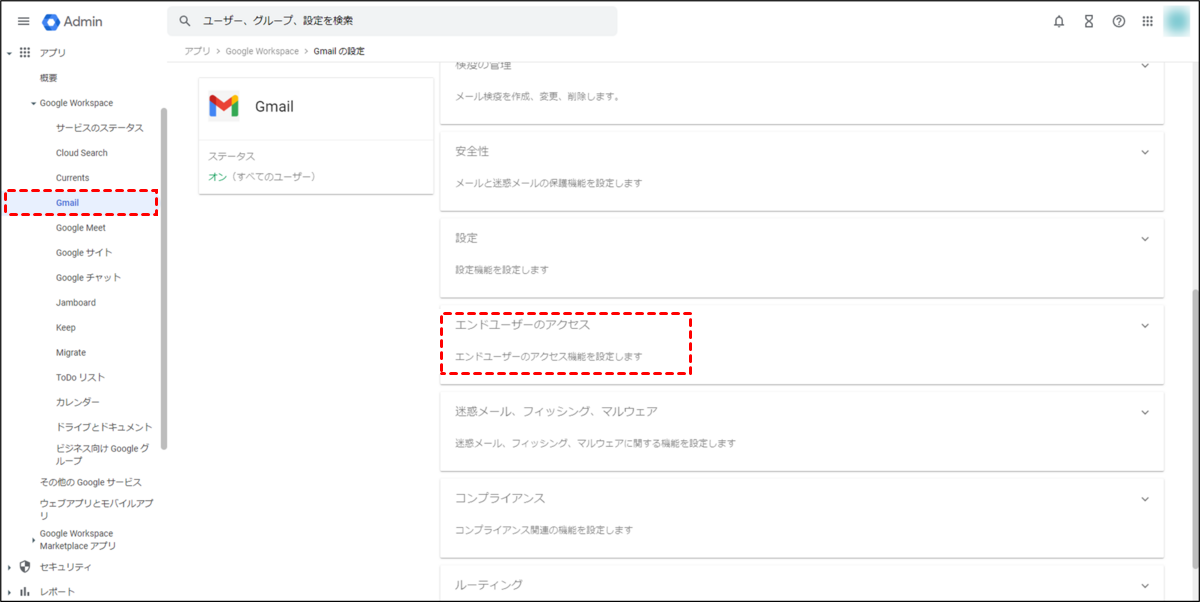The width and height of the screenshot is (1200, 602).
Task: Collapse the Google Workspace tree arrow
Action: (x=33, y=103)
